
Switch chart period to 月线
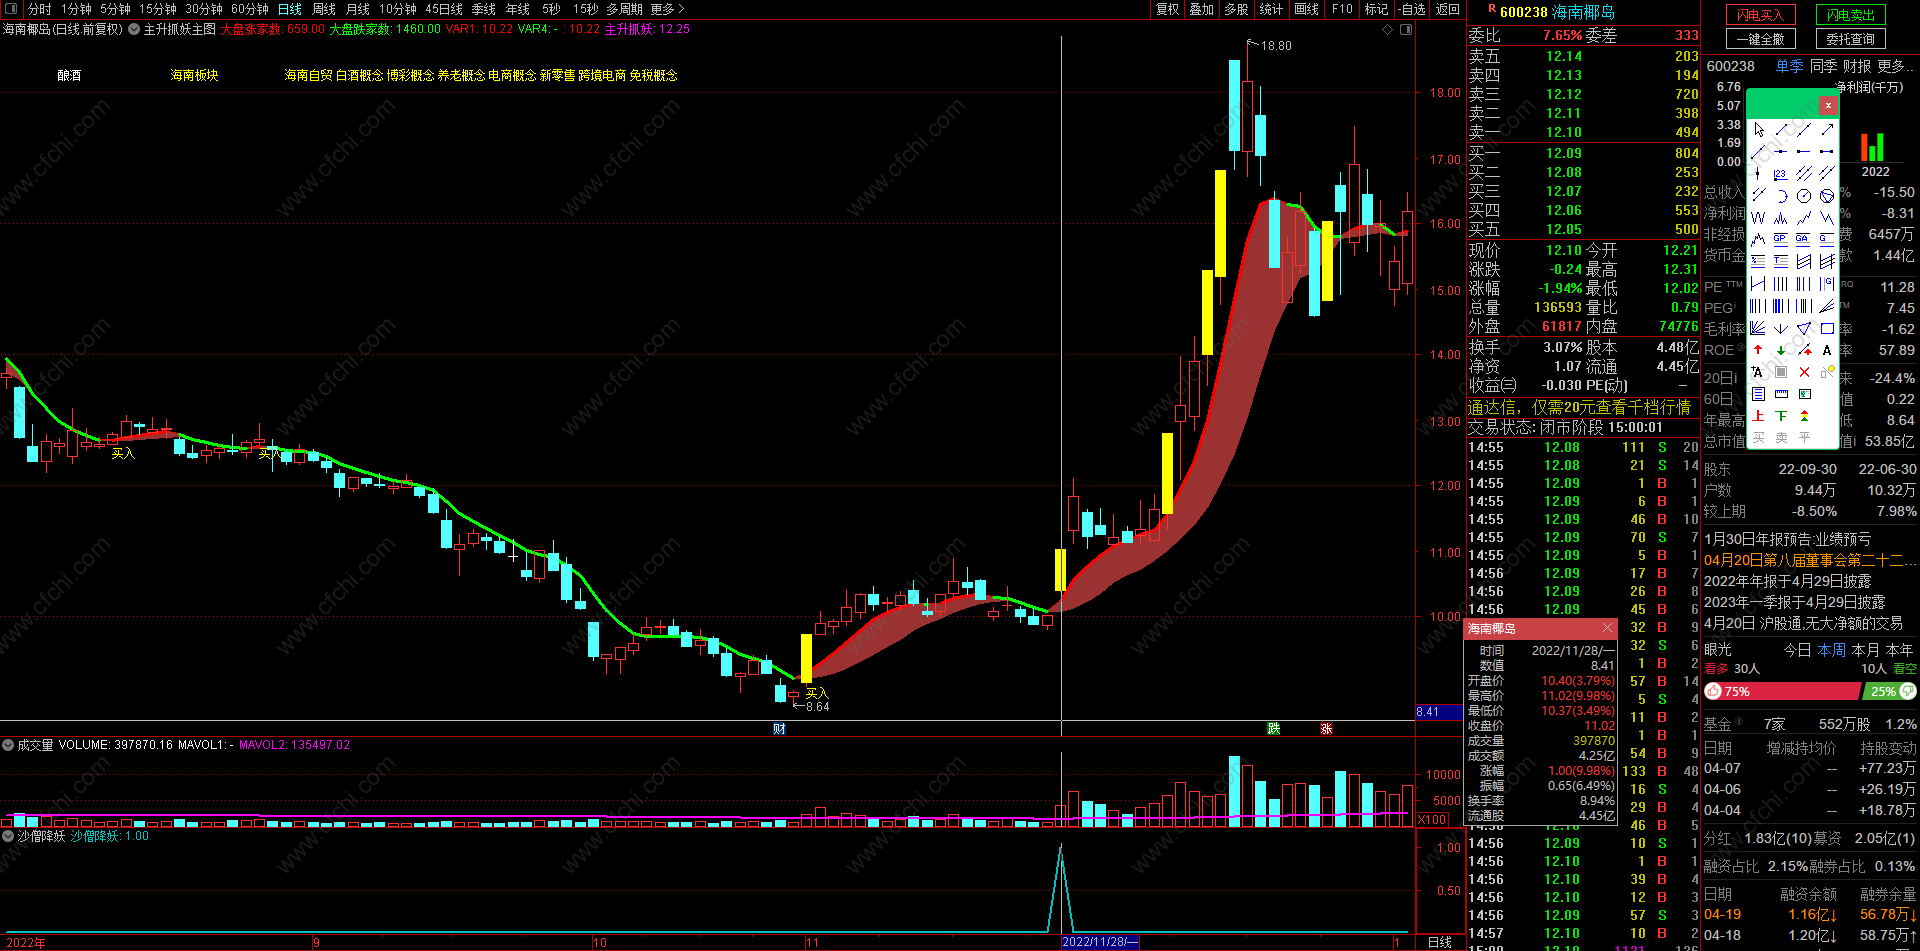coord(358,9)
